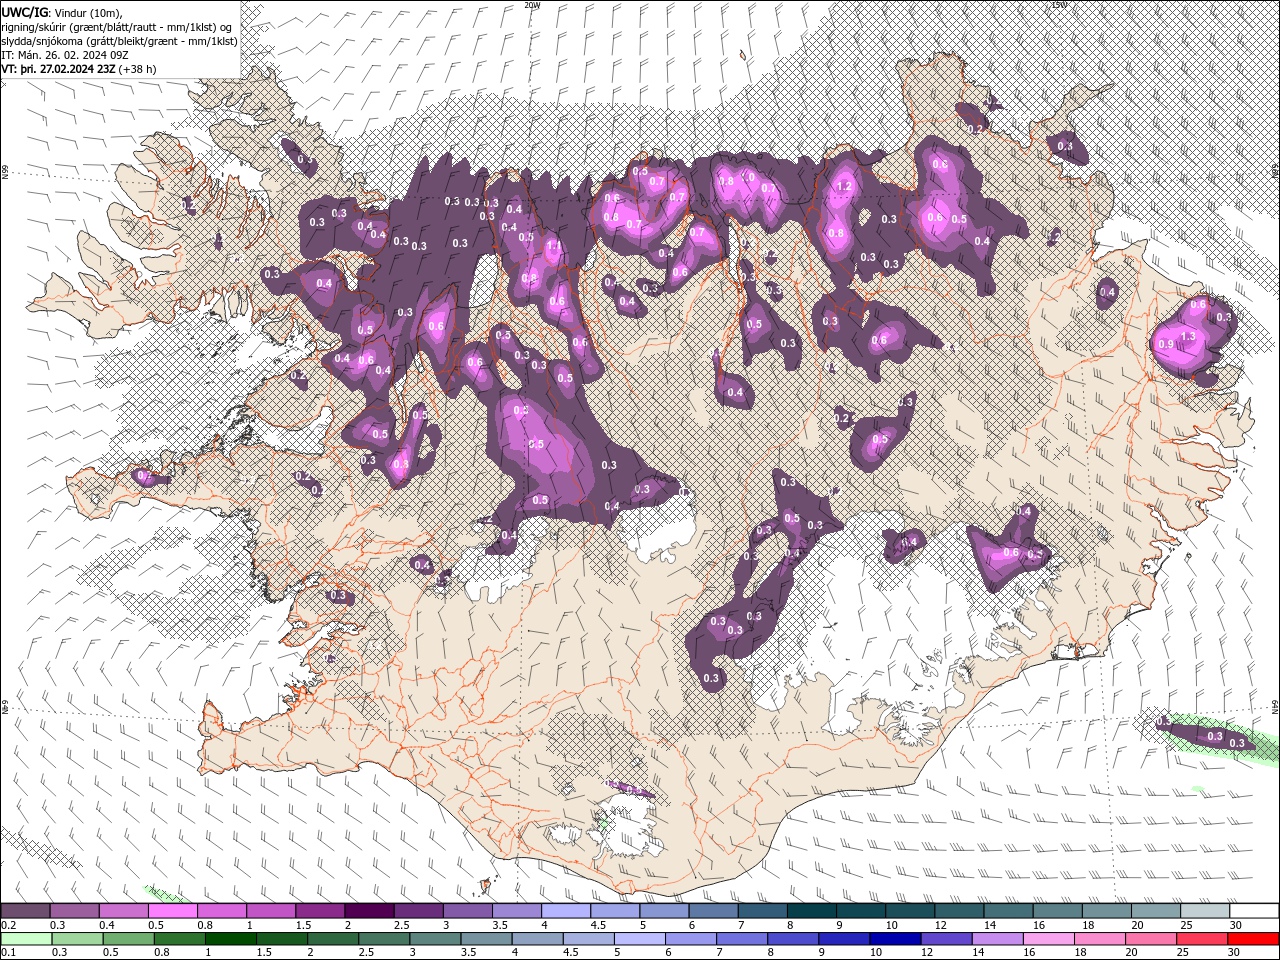1280x960 pixels.
Task: Click the bottom-row legend swatch labeled 3.5
Action: [x=485, y=939]
